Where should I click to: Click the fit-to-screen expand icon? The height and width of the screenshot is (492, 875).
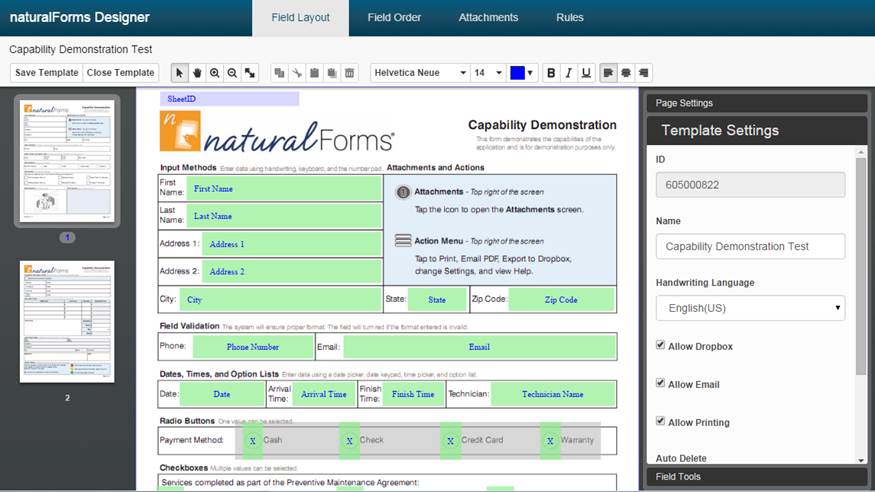pos(250,73)
